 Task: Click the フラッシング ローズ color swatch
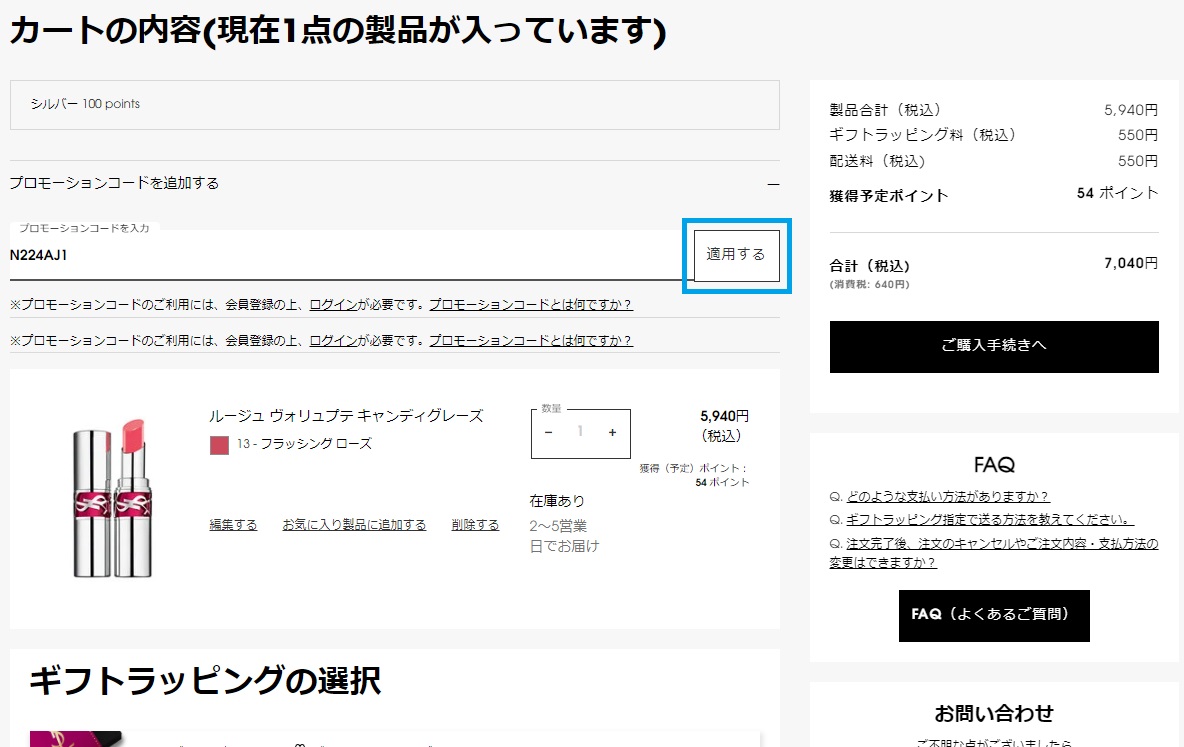tap(219, 445)
